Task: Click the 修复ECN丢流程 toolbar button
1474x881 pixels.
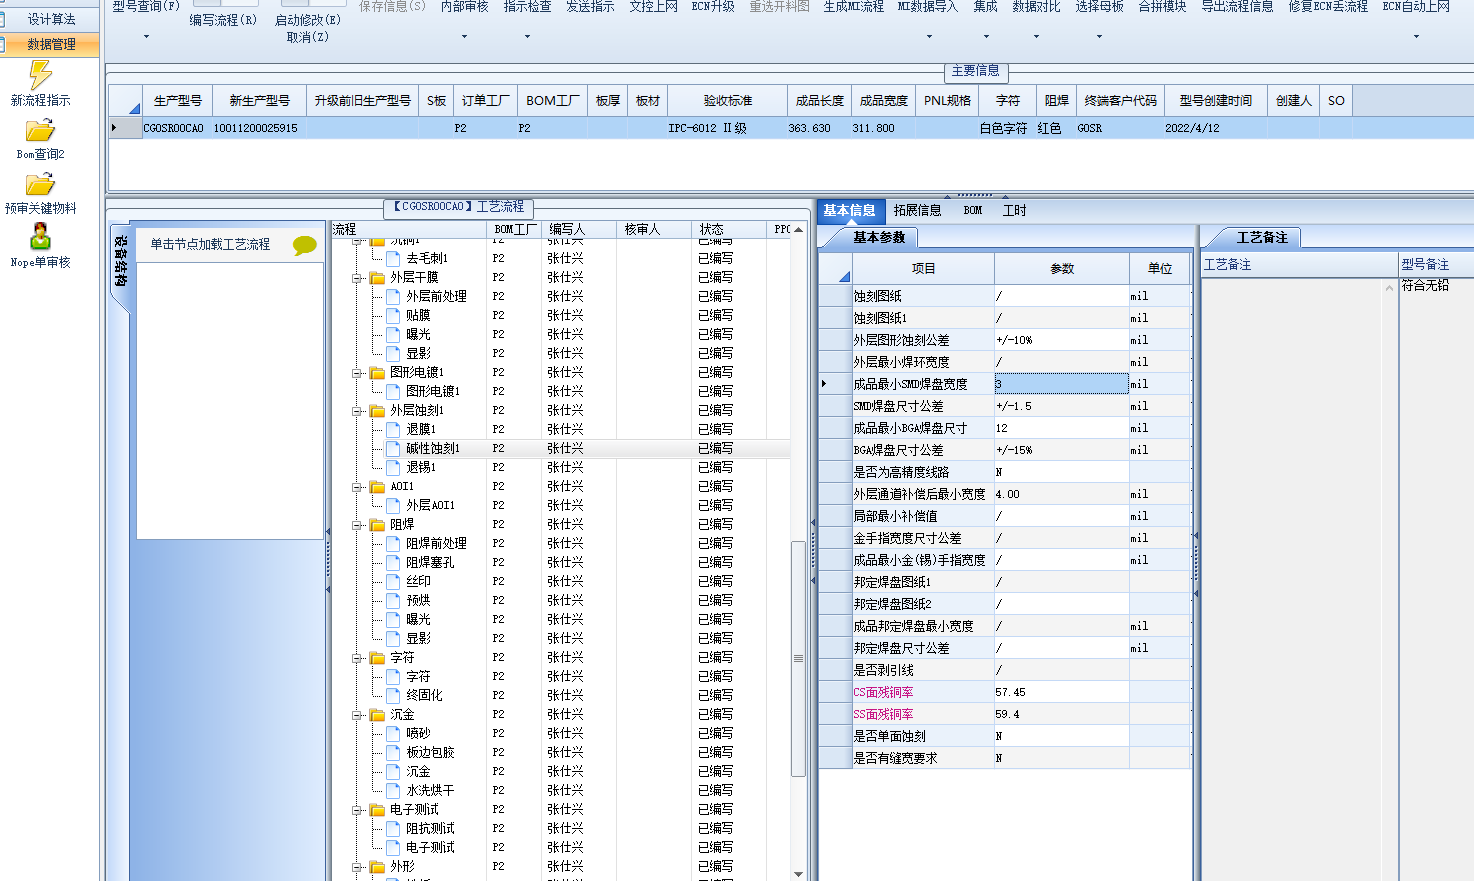Action: tap(1328, 6)
